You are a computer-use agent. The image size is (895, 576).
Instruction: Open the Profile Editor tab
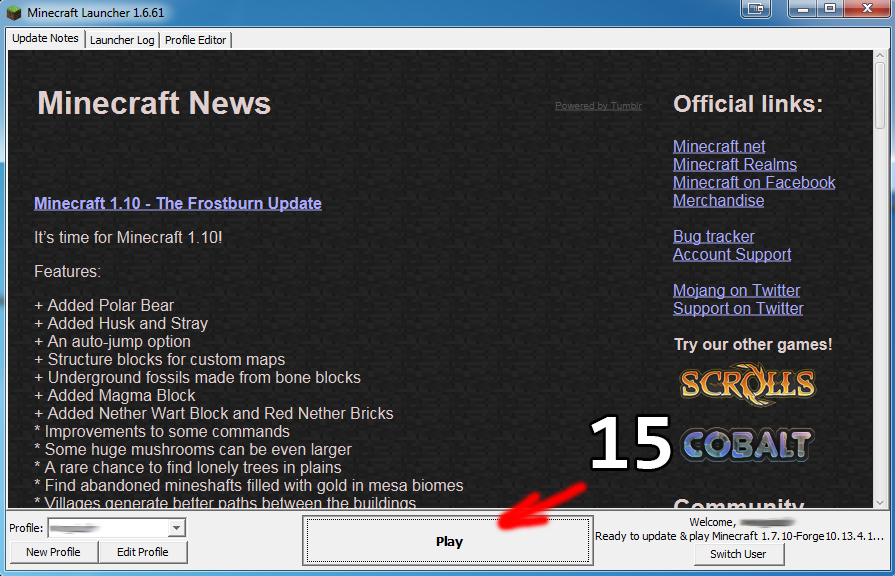(x=195, y=40)
